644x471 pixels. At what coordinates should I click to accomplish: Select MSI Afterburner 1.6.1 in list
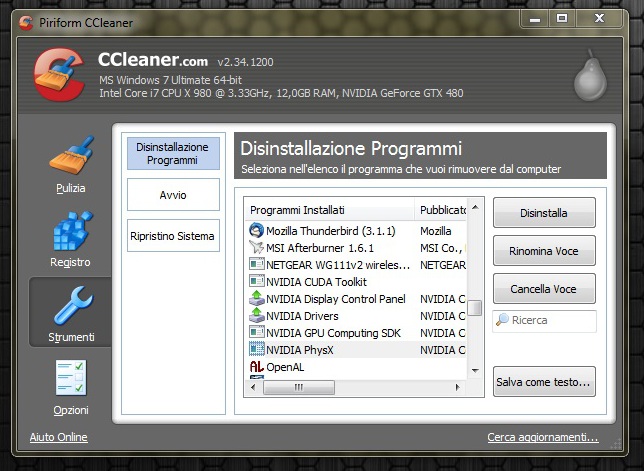click(x=320, y=247)
